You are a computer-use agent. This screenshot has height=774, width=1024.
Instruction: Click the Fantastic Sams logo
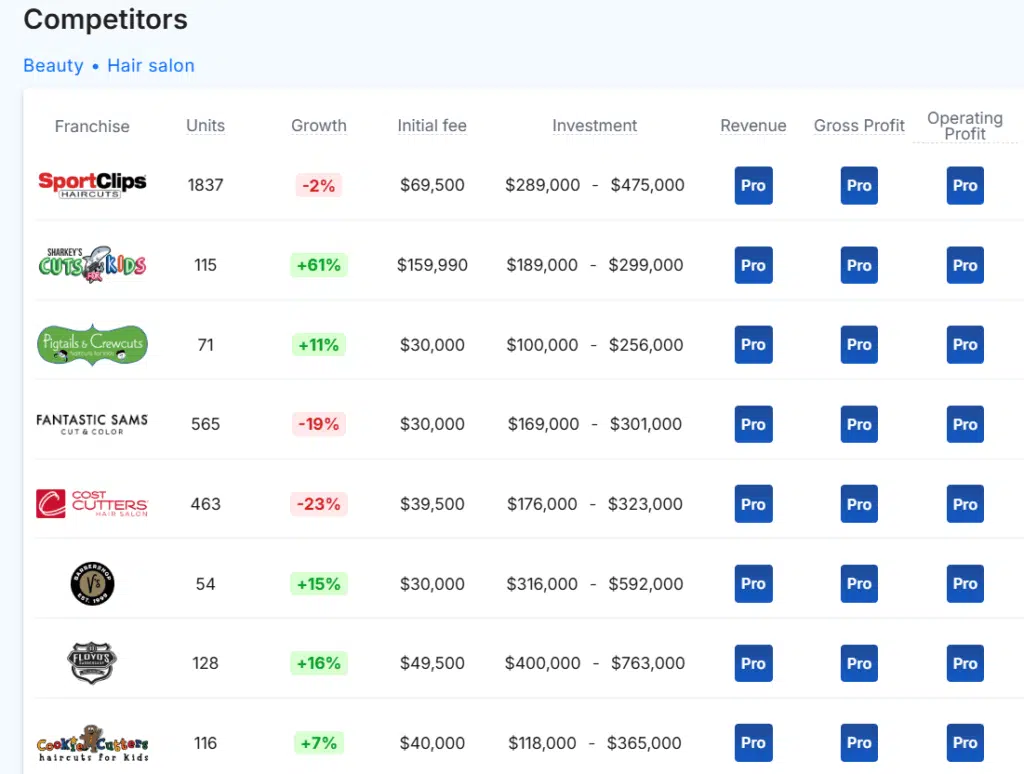[x=92, y=424]
